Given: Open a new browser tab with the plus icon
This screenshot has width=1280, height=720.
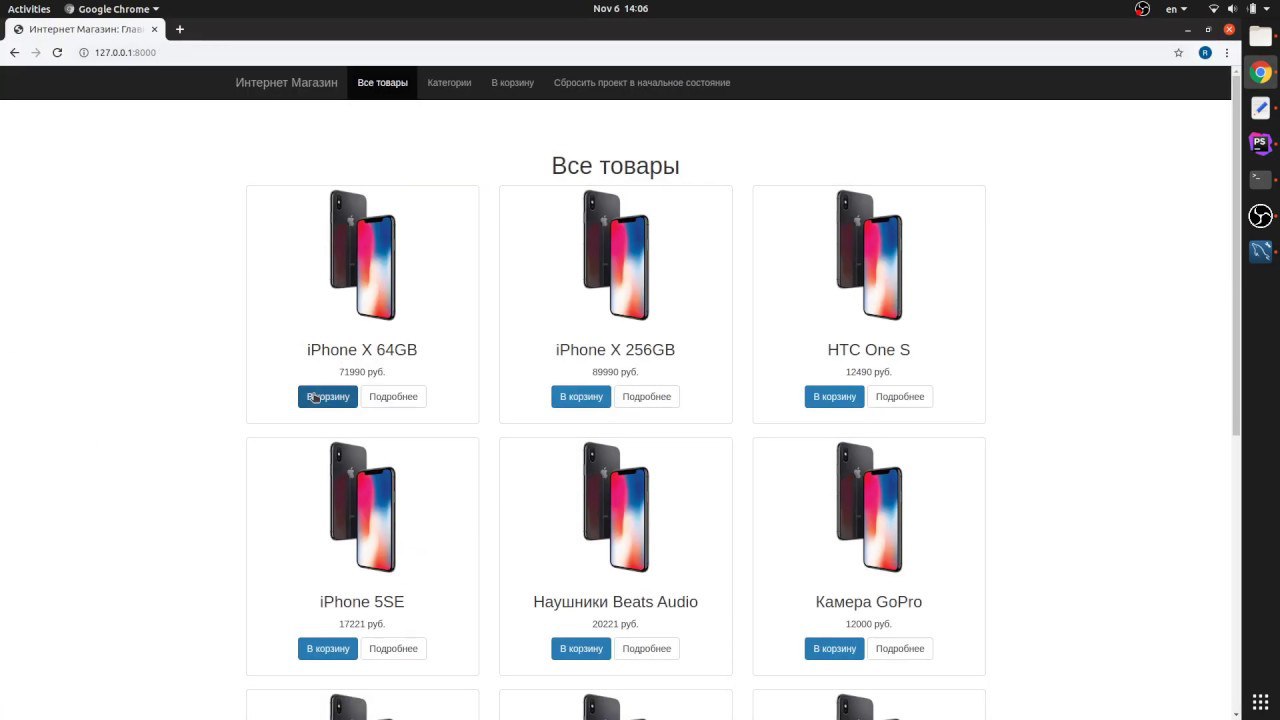Looking at the screenshot, I should pyautogui.click(x=180, y=29).
